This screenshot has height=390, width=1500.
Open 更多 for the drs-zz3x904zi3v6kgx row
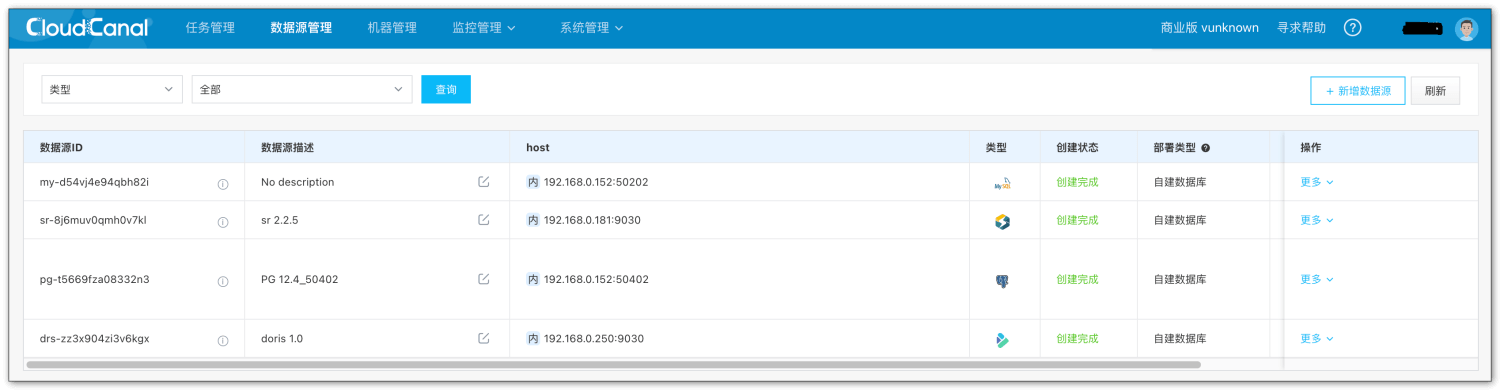1317,339
